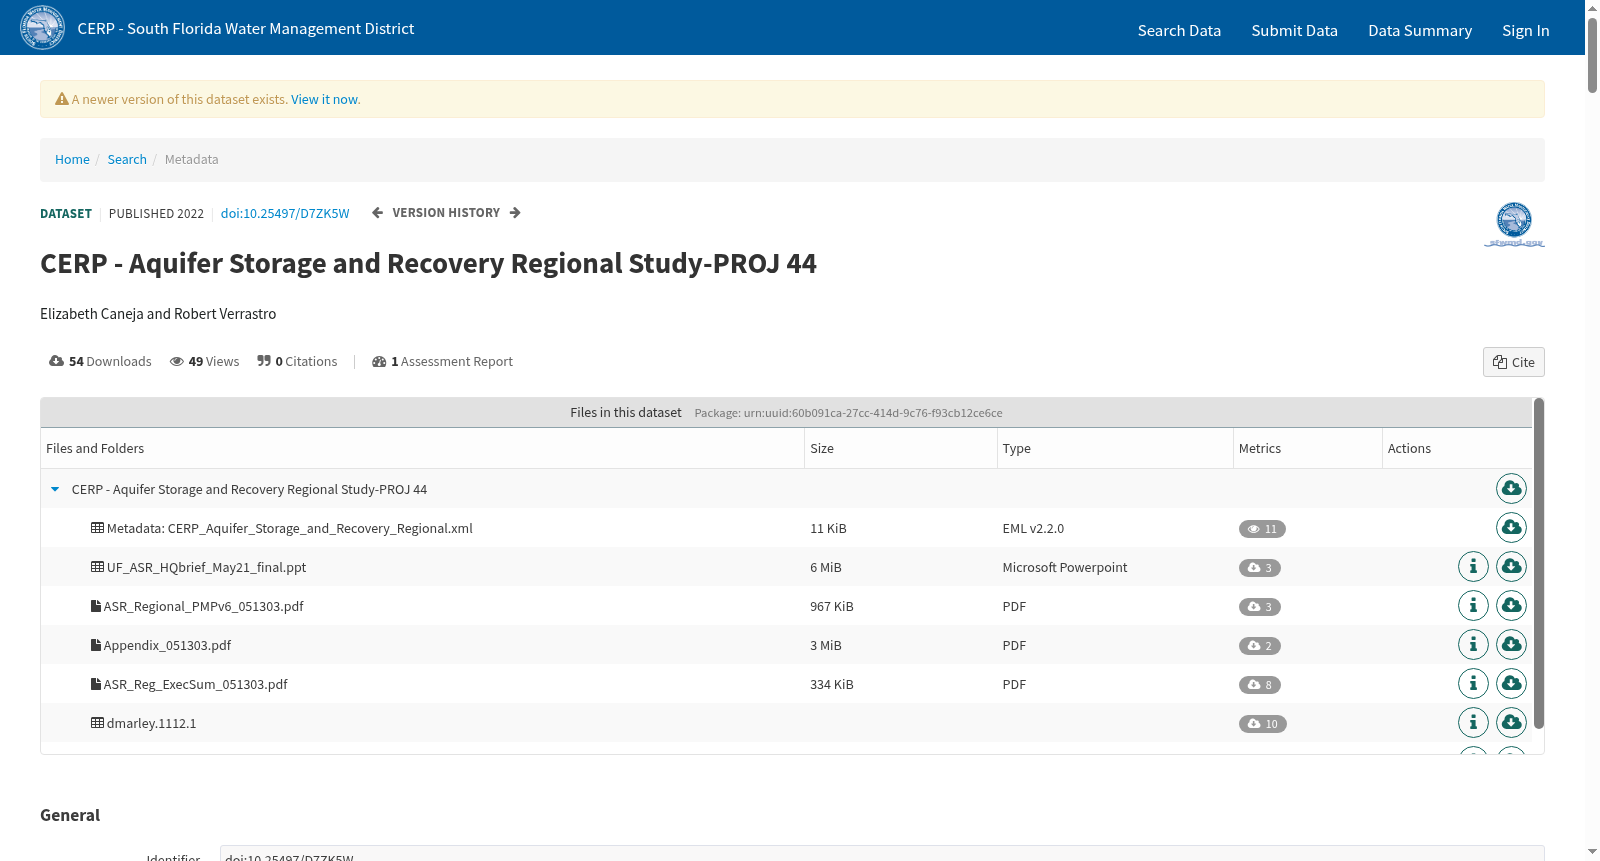Download the entire CERP dataset package
The image size is (1600, 861).
pyautogui.click(x=1511, y=488)
